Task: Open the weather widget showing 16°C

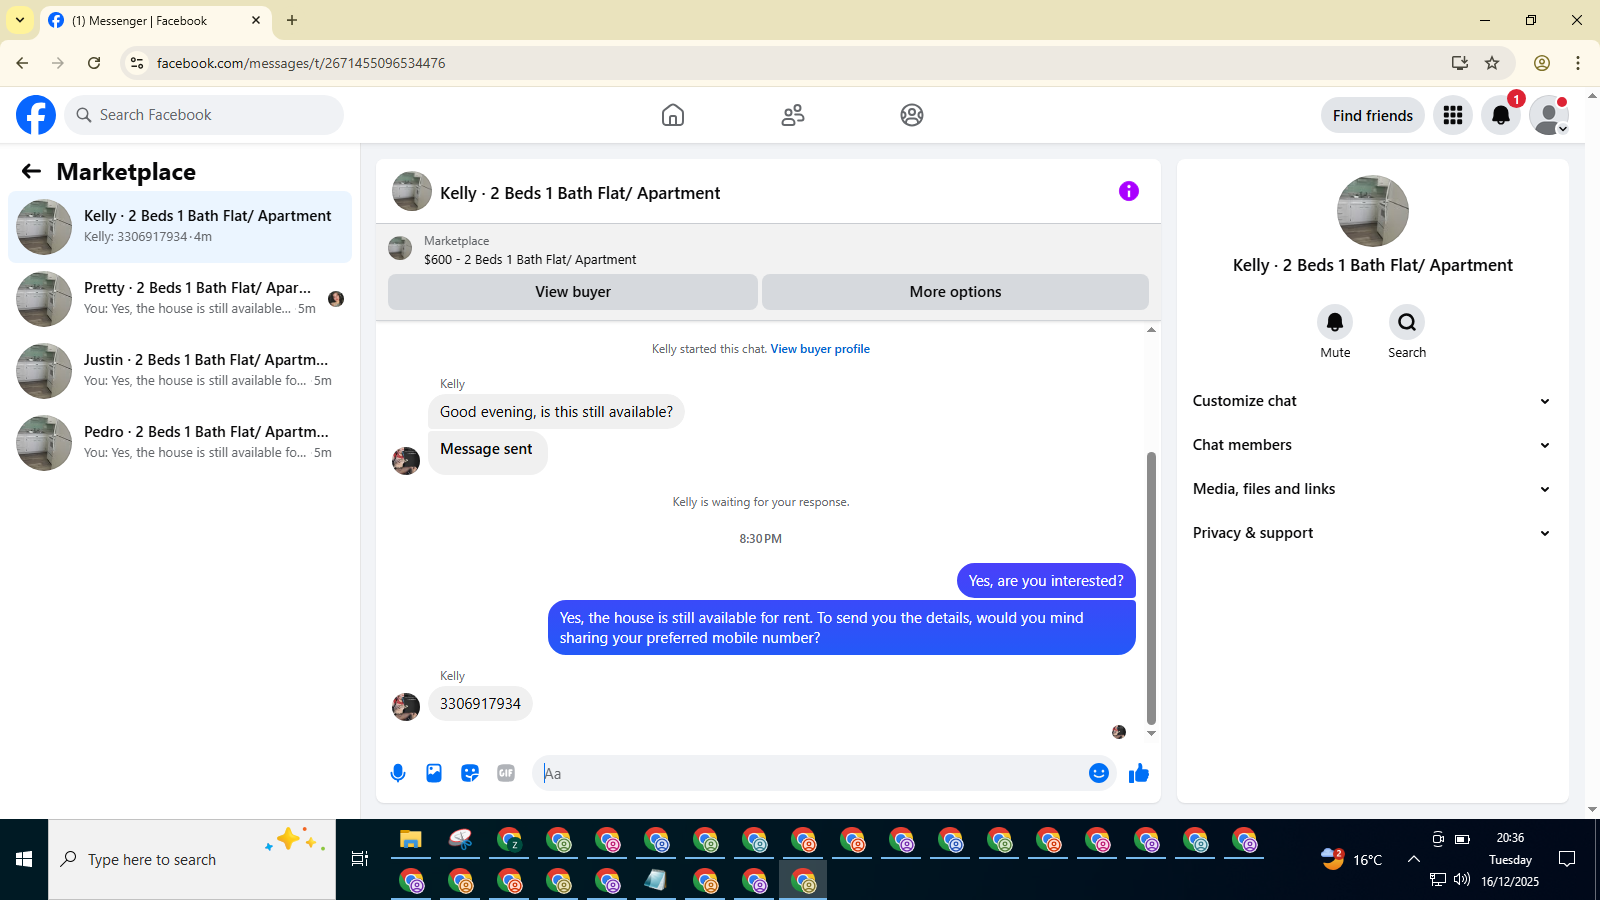Action: 1352,859
